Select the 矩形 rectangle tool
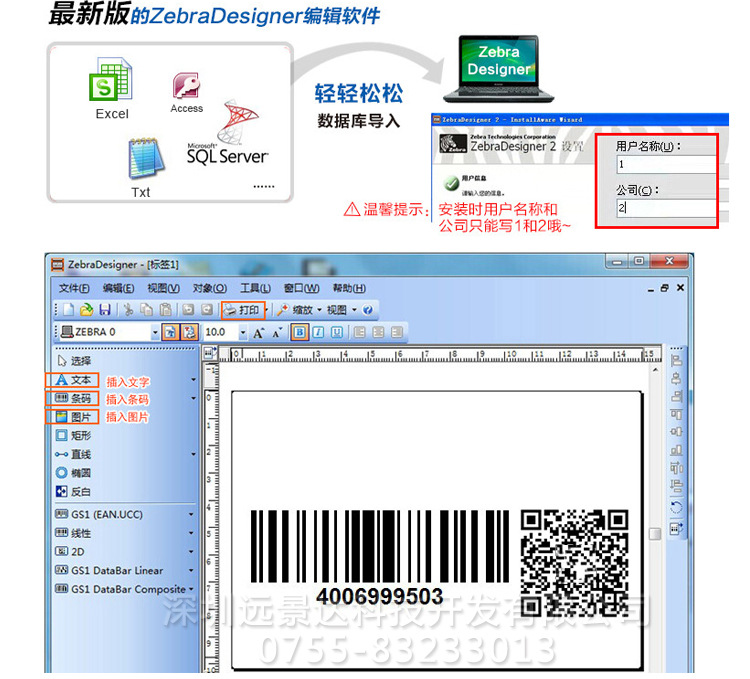The height and width of the screenshot is (679, 750). (x=73, y=436)
